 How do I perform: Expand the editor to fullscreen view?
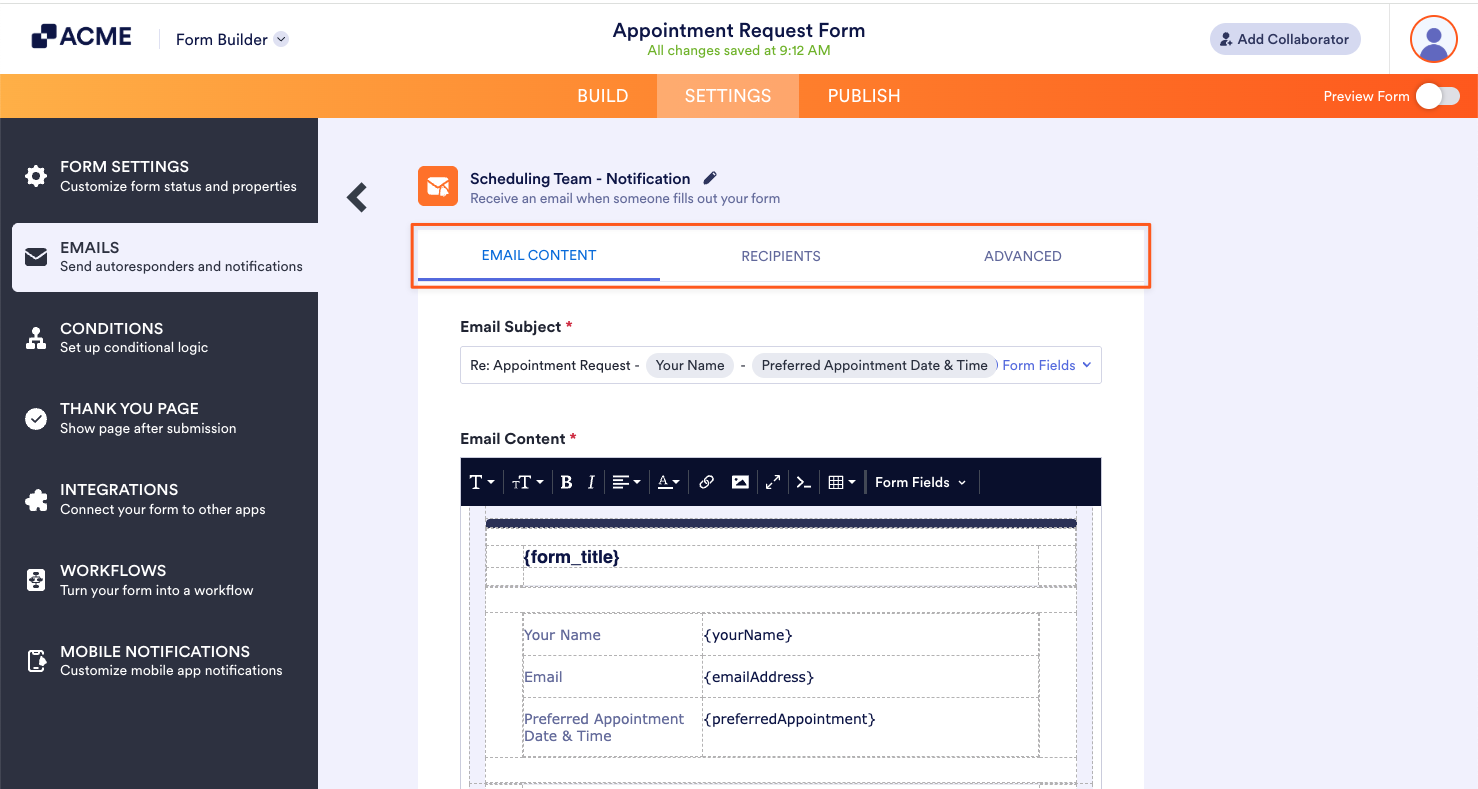click(772, 482)
